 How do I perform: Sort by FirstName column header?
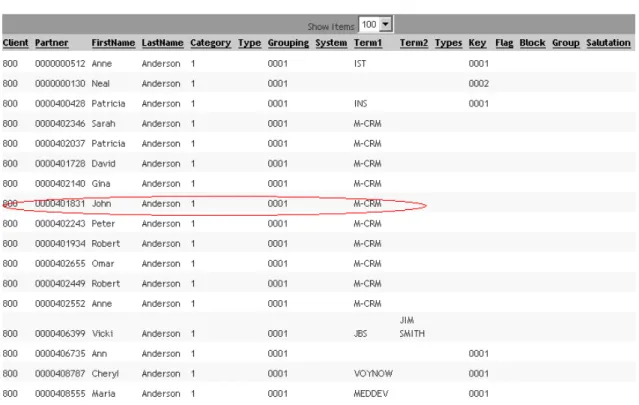coord(113,43)
